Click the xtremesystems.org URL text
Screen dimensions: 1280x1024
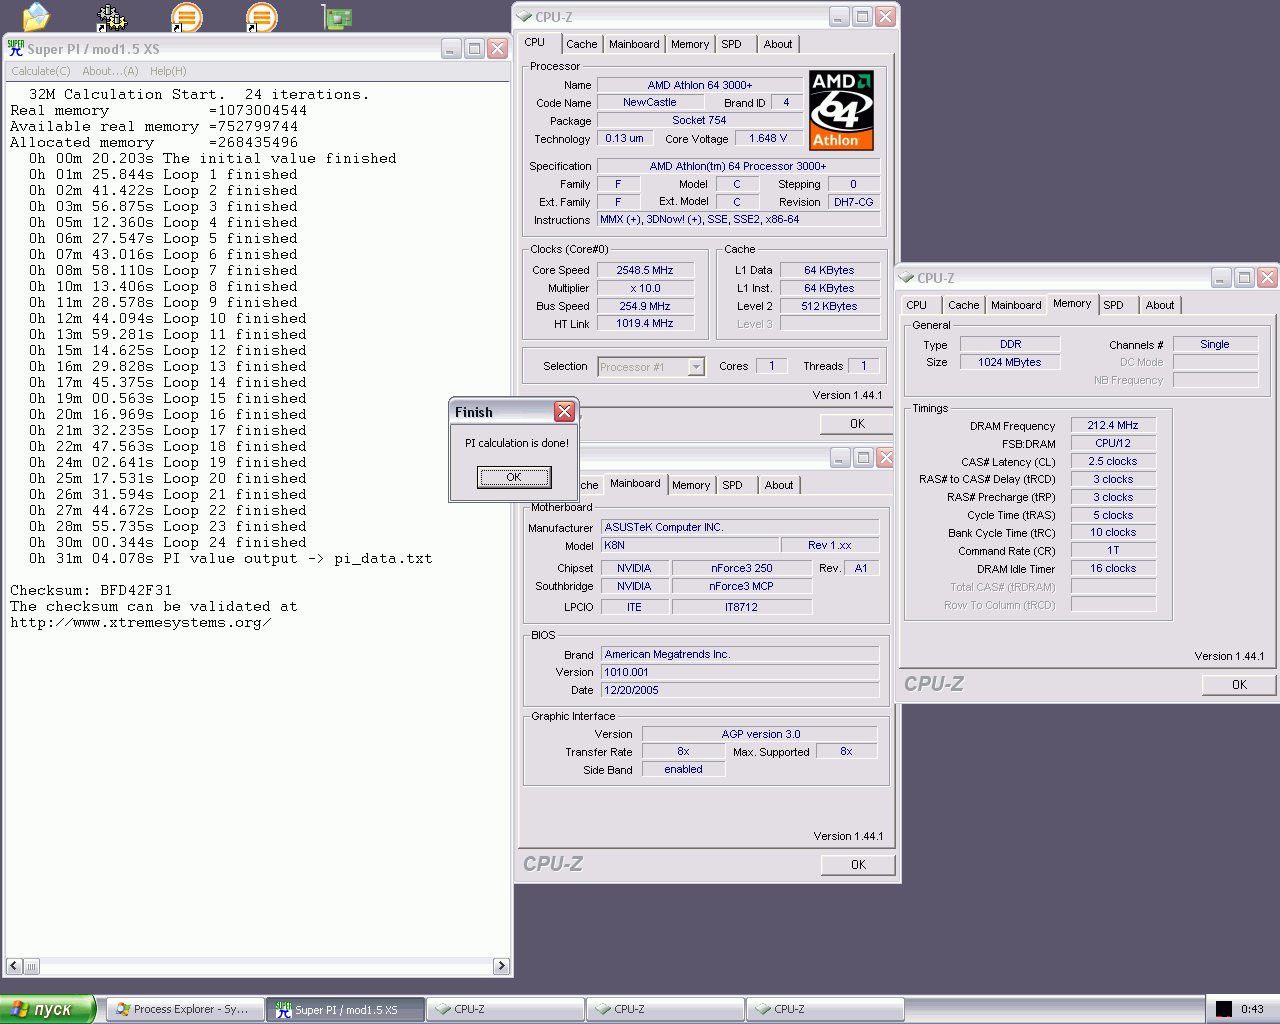point(141,622)
